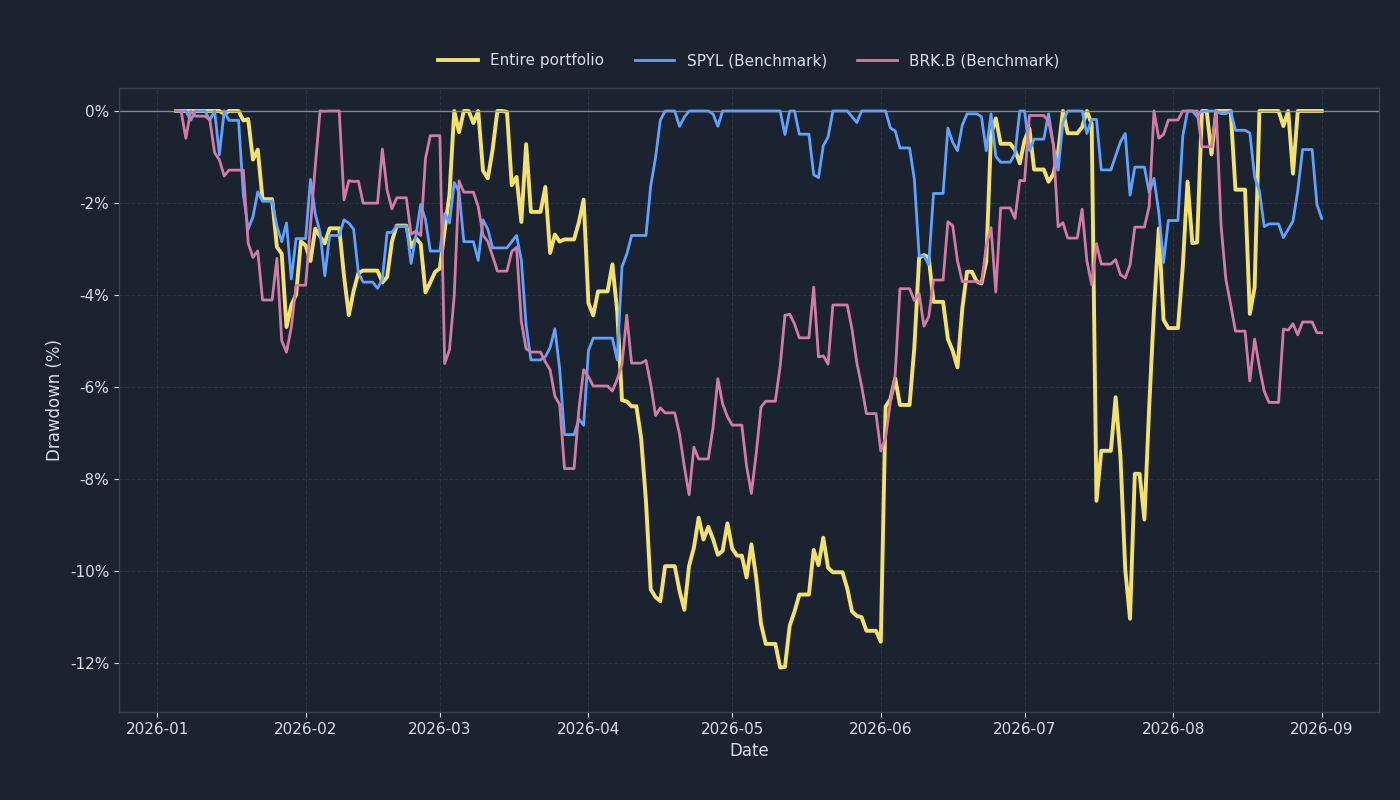Screen dimensions: 1400x800
Task: Click the 2026-03 date tick label
Action: (x=440, y=728)
